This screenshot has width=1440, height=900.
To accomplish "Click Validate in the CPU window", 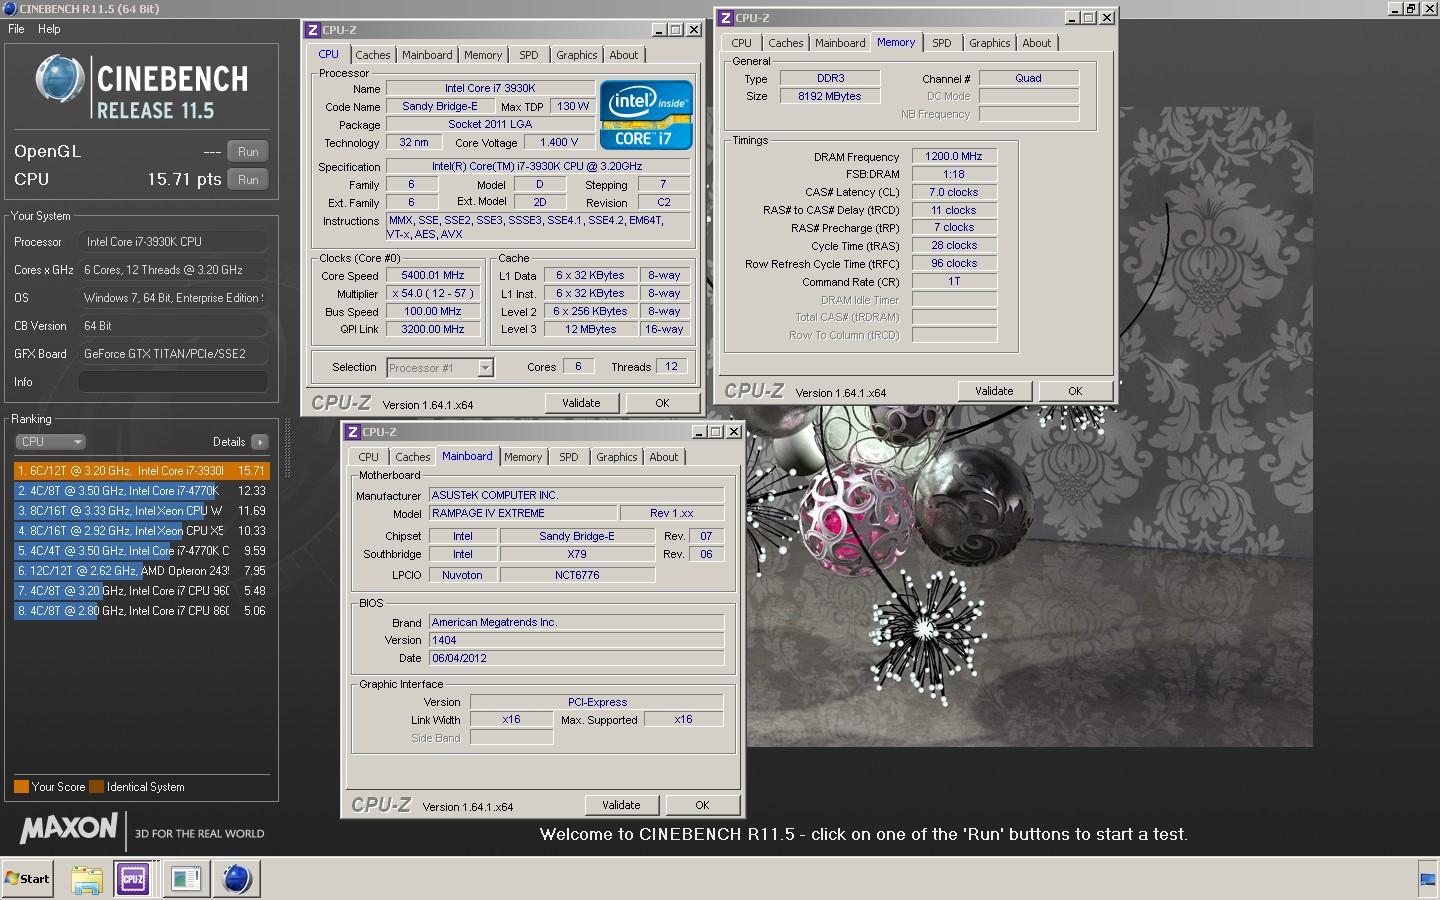I will click(581, 403).
